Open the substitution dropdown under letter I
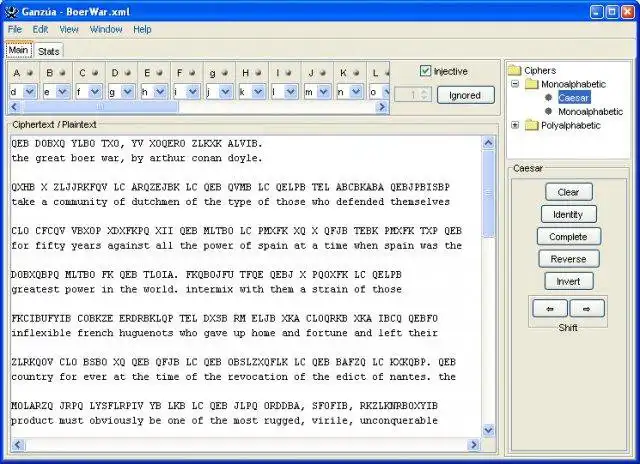Screen dimensions: 640x464 point(291,92)
